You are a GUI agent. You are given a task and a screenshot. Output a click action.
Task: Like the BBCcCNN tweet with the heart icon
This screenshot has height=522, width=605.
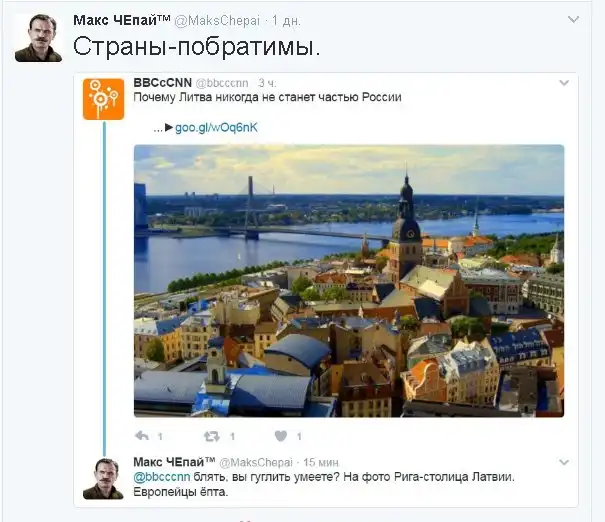tap(281, 436)
